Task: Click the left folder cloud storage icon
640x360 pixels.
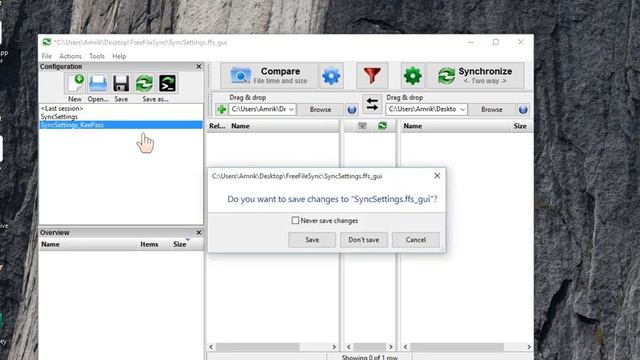Action: point(351,109)
